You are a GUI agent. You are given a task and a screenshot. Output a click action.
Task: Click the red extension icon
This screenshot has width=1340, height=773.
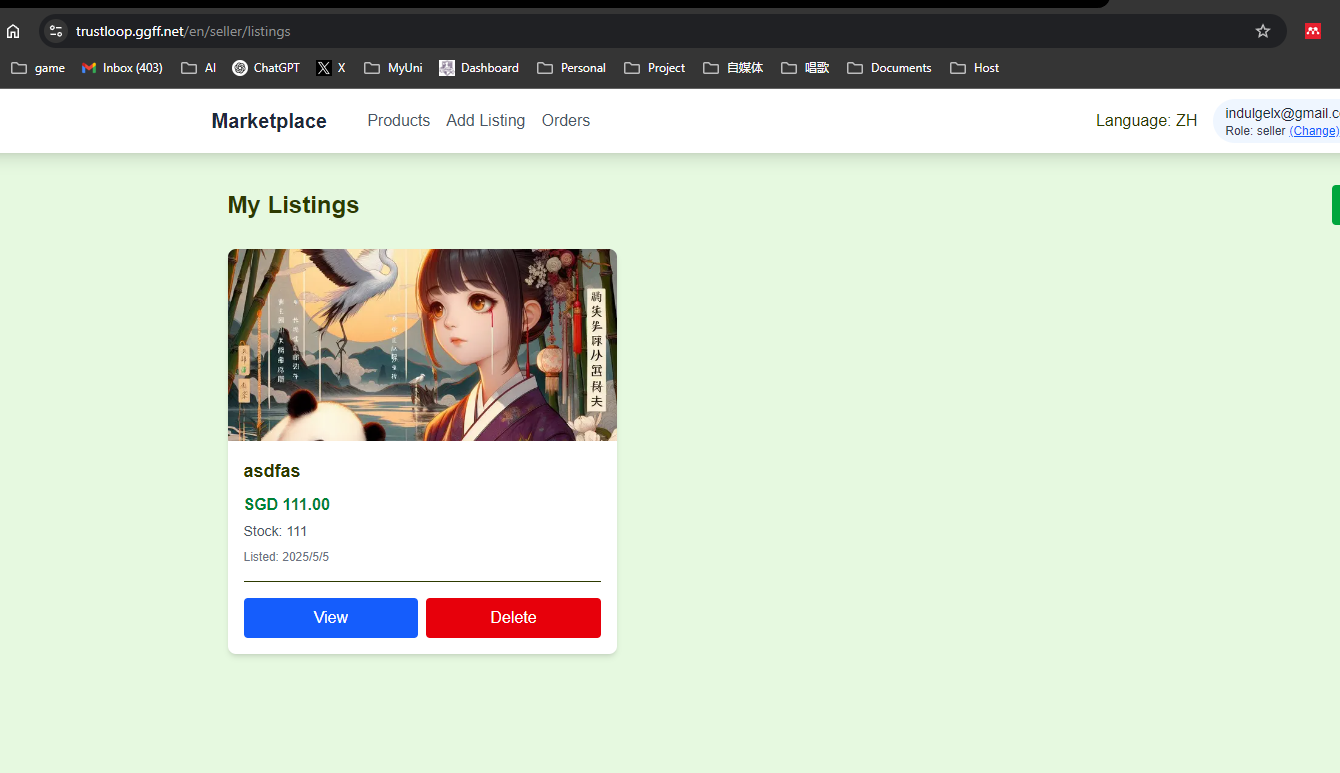1313,31
